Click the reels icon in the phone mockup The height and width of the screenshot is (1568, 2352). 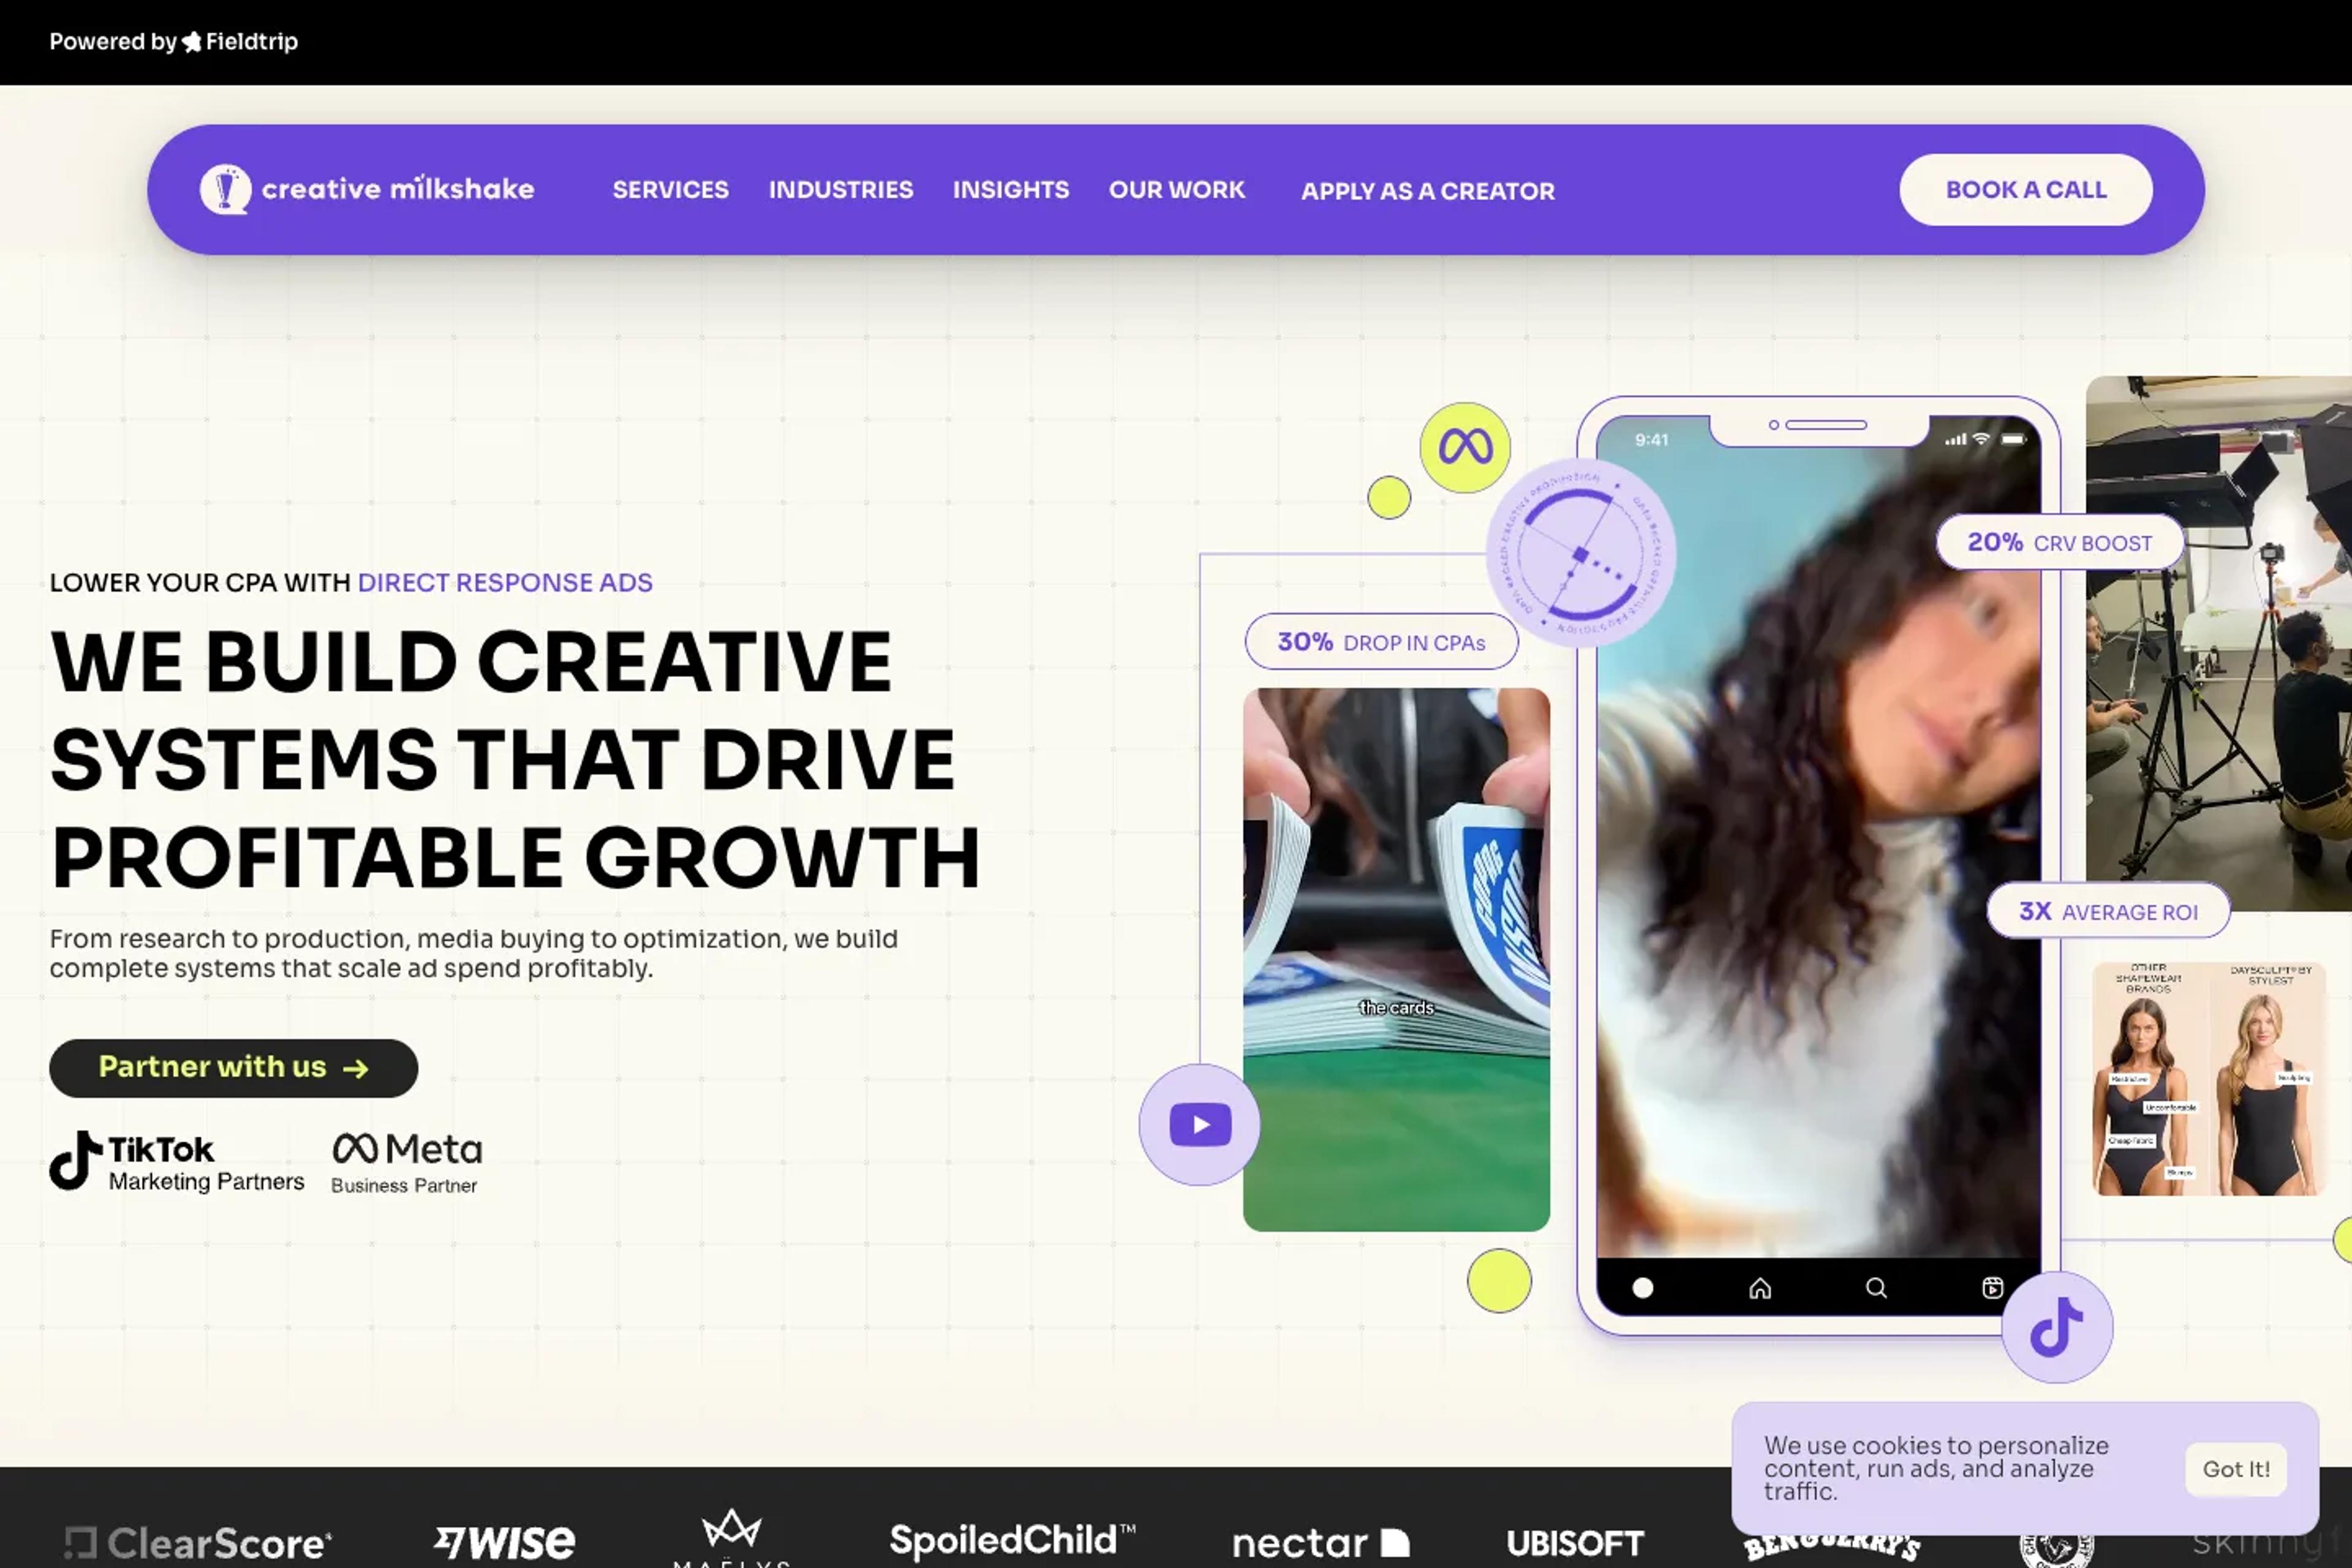pyautogui.click(x=1992, y=1288)
